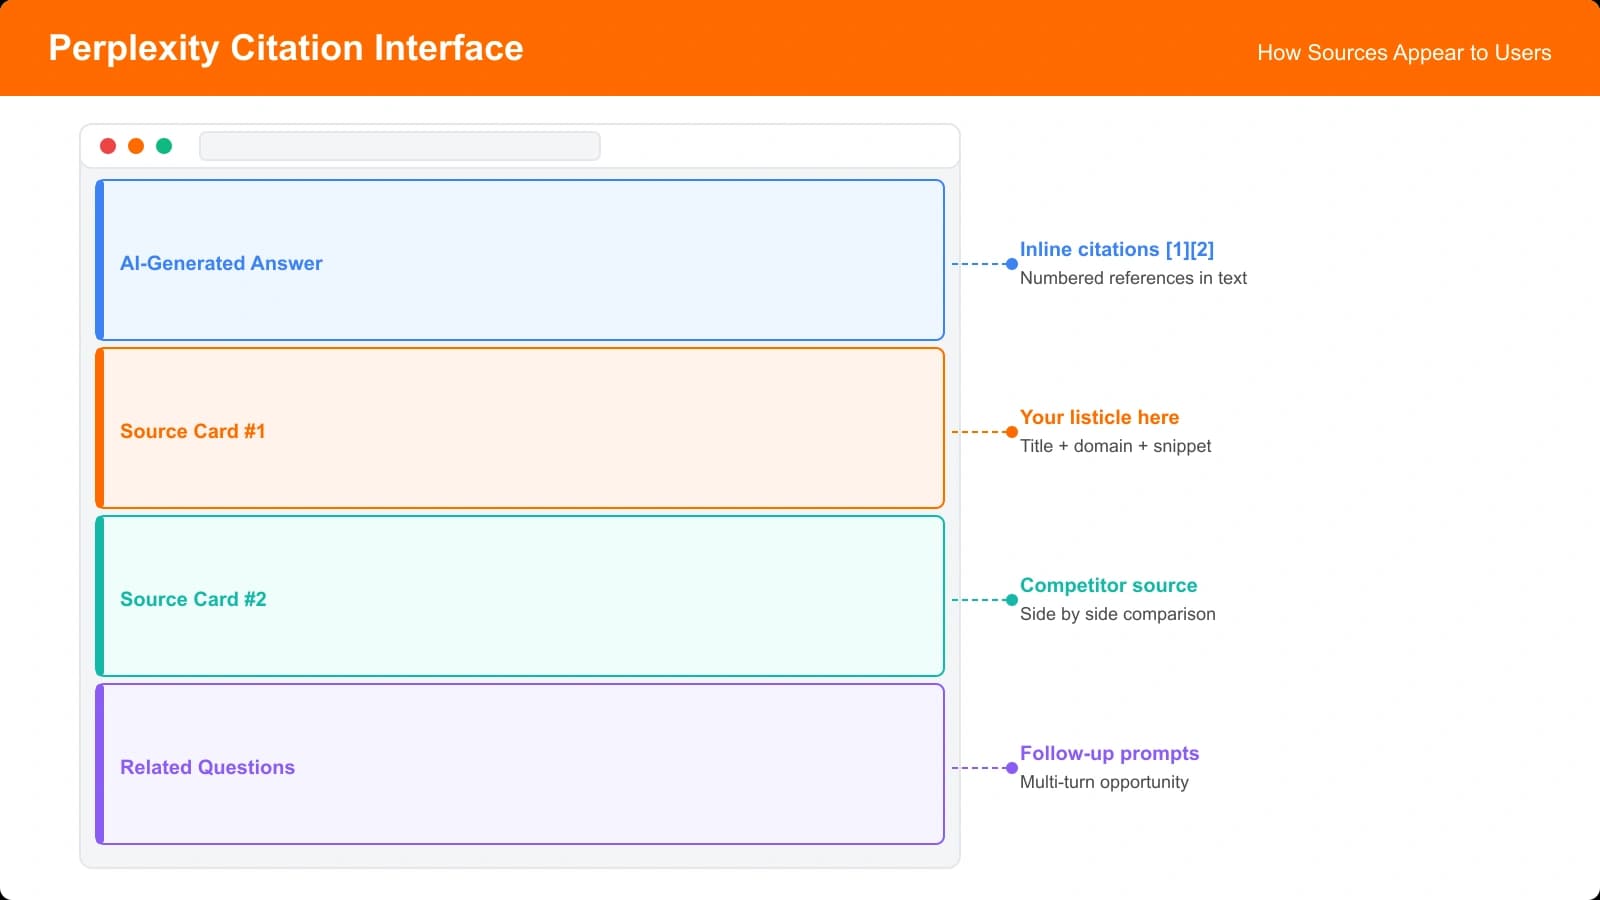Click the Follow-up prompts label
Screen dimensions: 1600x900
point(1109,753)
